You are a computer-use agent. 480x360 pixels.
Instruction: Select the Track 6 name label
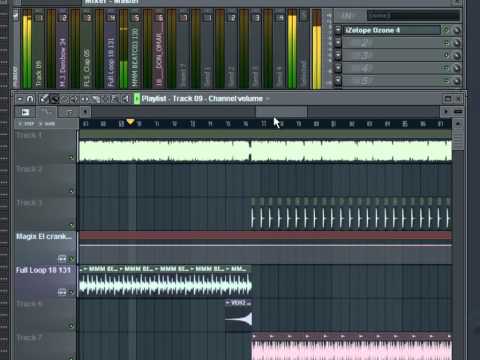(29, 304)
